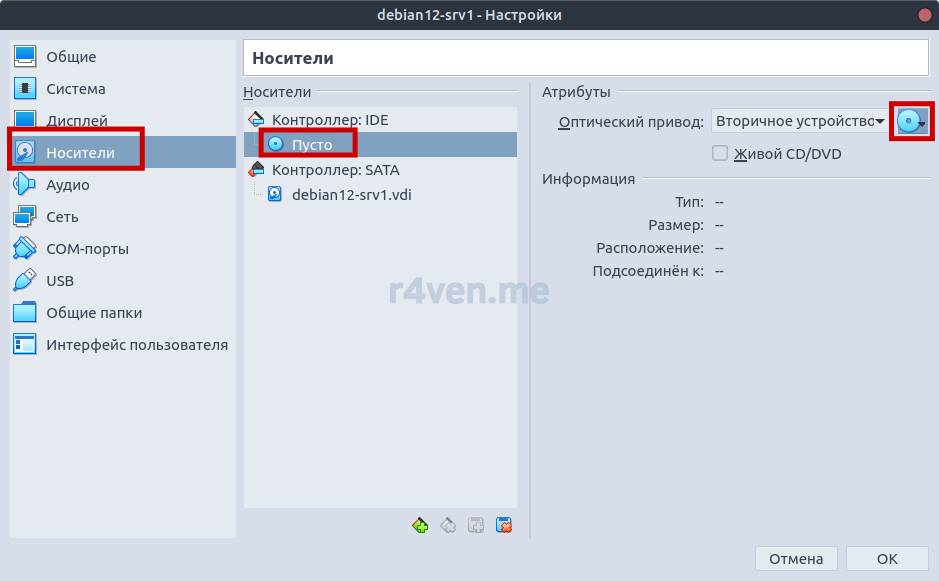Go to the Сеть settings section
This screenshot has width=939, height=581.
tap(62, 217)
